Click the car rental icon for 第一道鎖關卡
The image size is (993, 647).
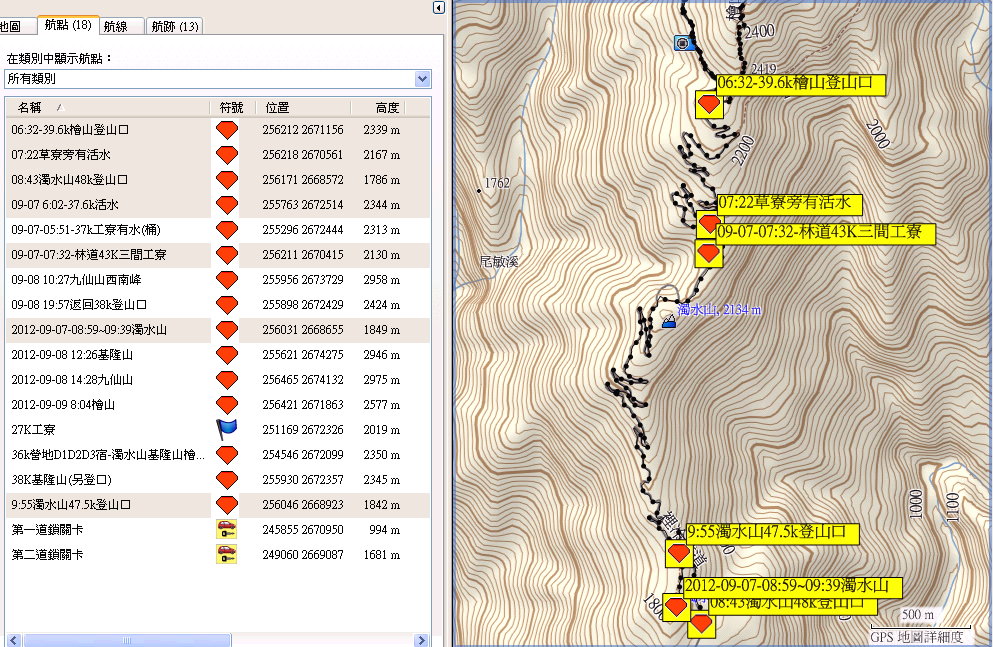click(x=227, y=530)
